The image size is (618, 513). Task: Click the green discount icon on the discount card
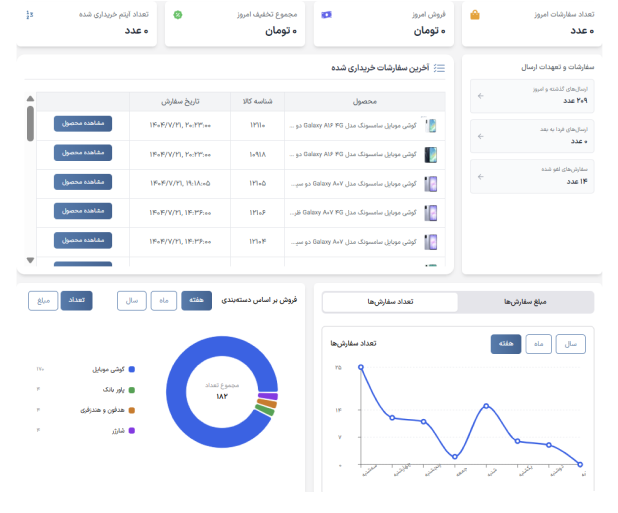178,15
